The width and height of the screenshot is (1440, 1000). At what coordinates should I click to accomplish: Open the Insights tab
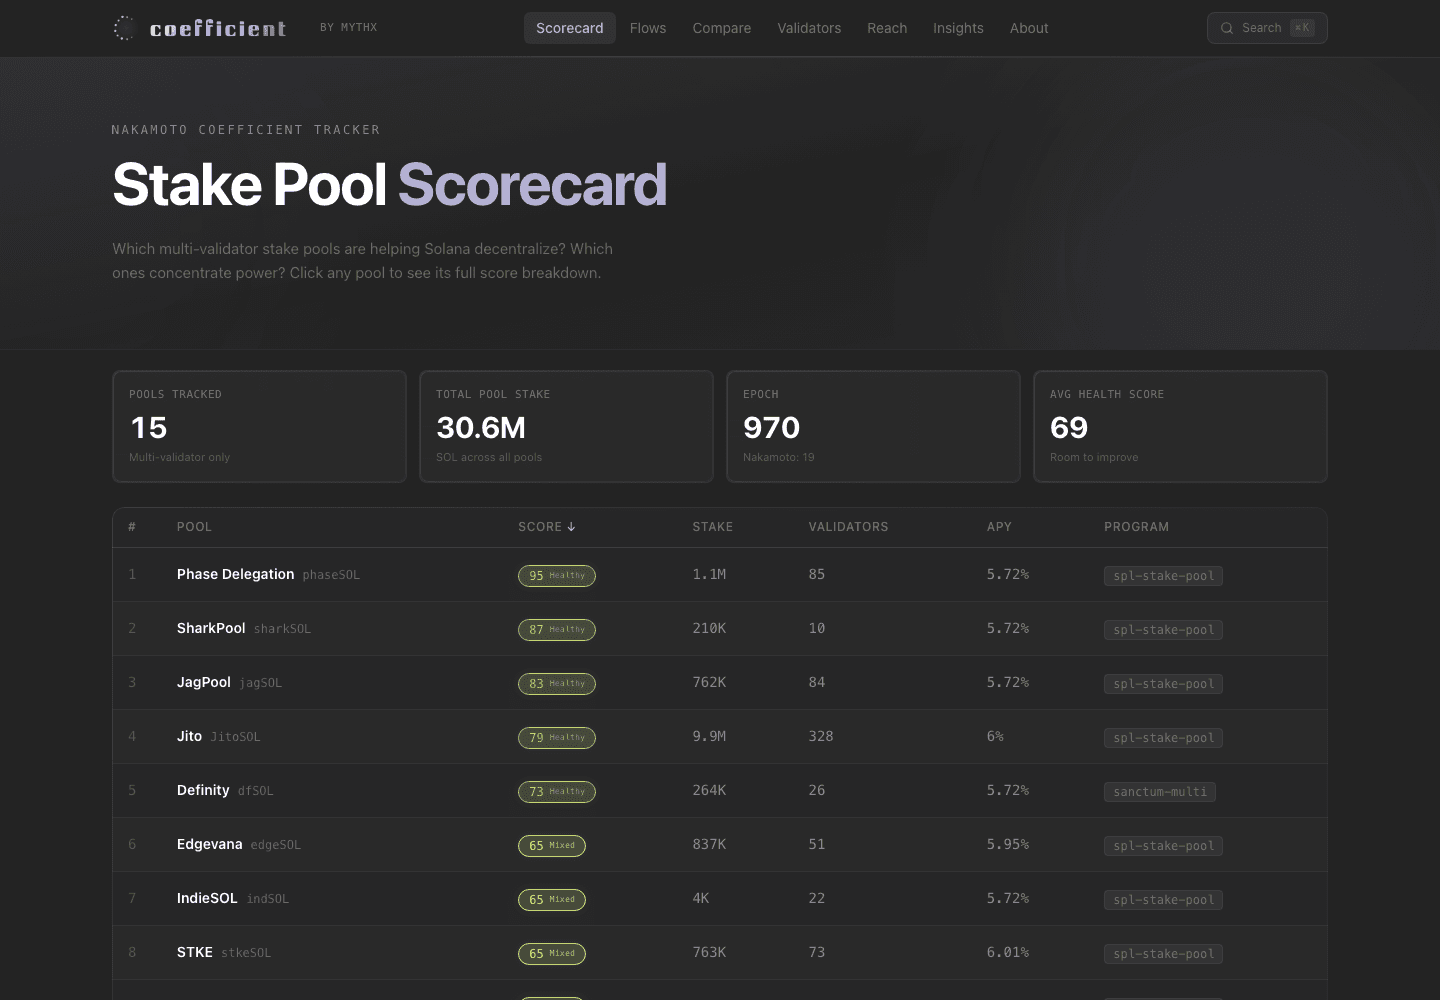pyautogui.click(x=958, y=28)
